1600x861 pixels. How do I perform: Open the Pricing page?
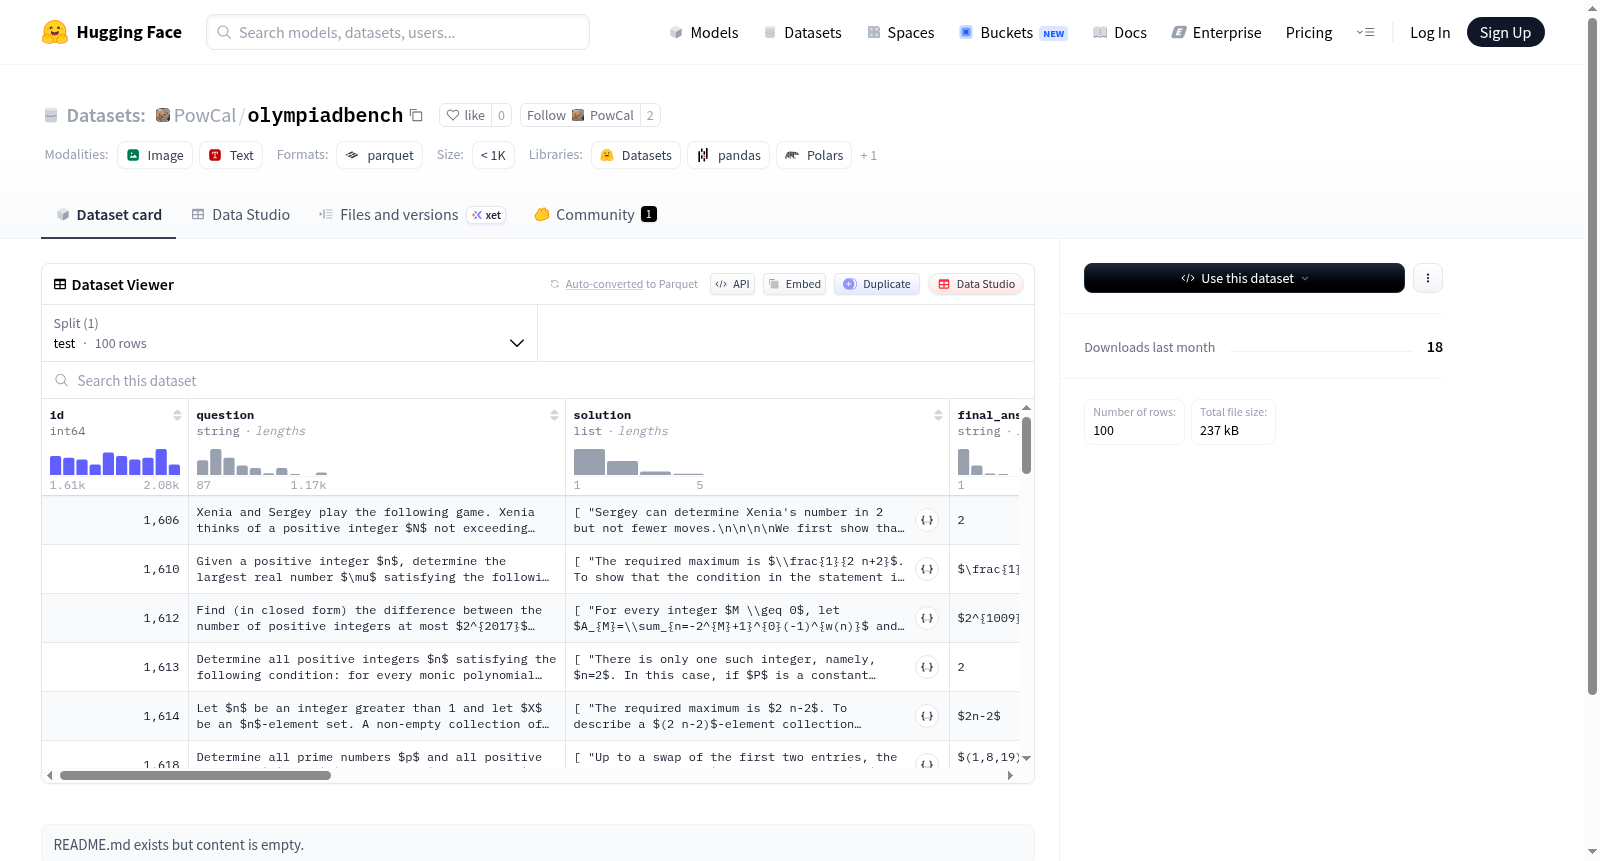(x=1309, y=33)
